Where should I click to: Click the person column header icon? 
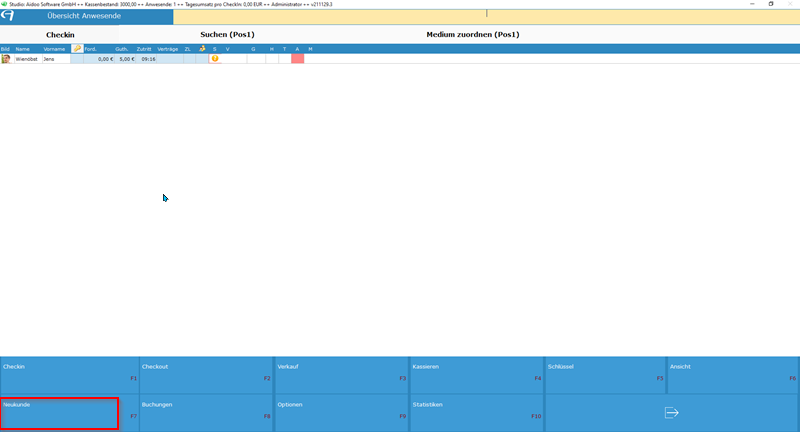click(x=202, y=48)
